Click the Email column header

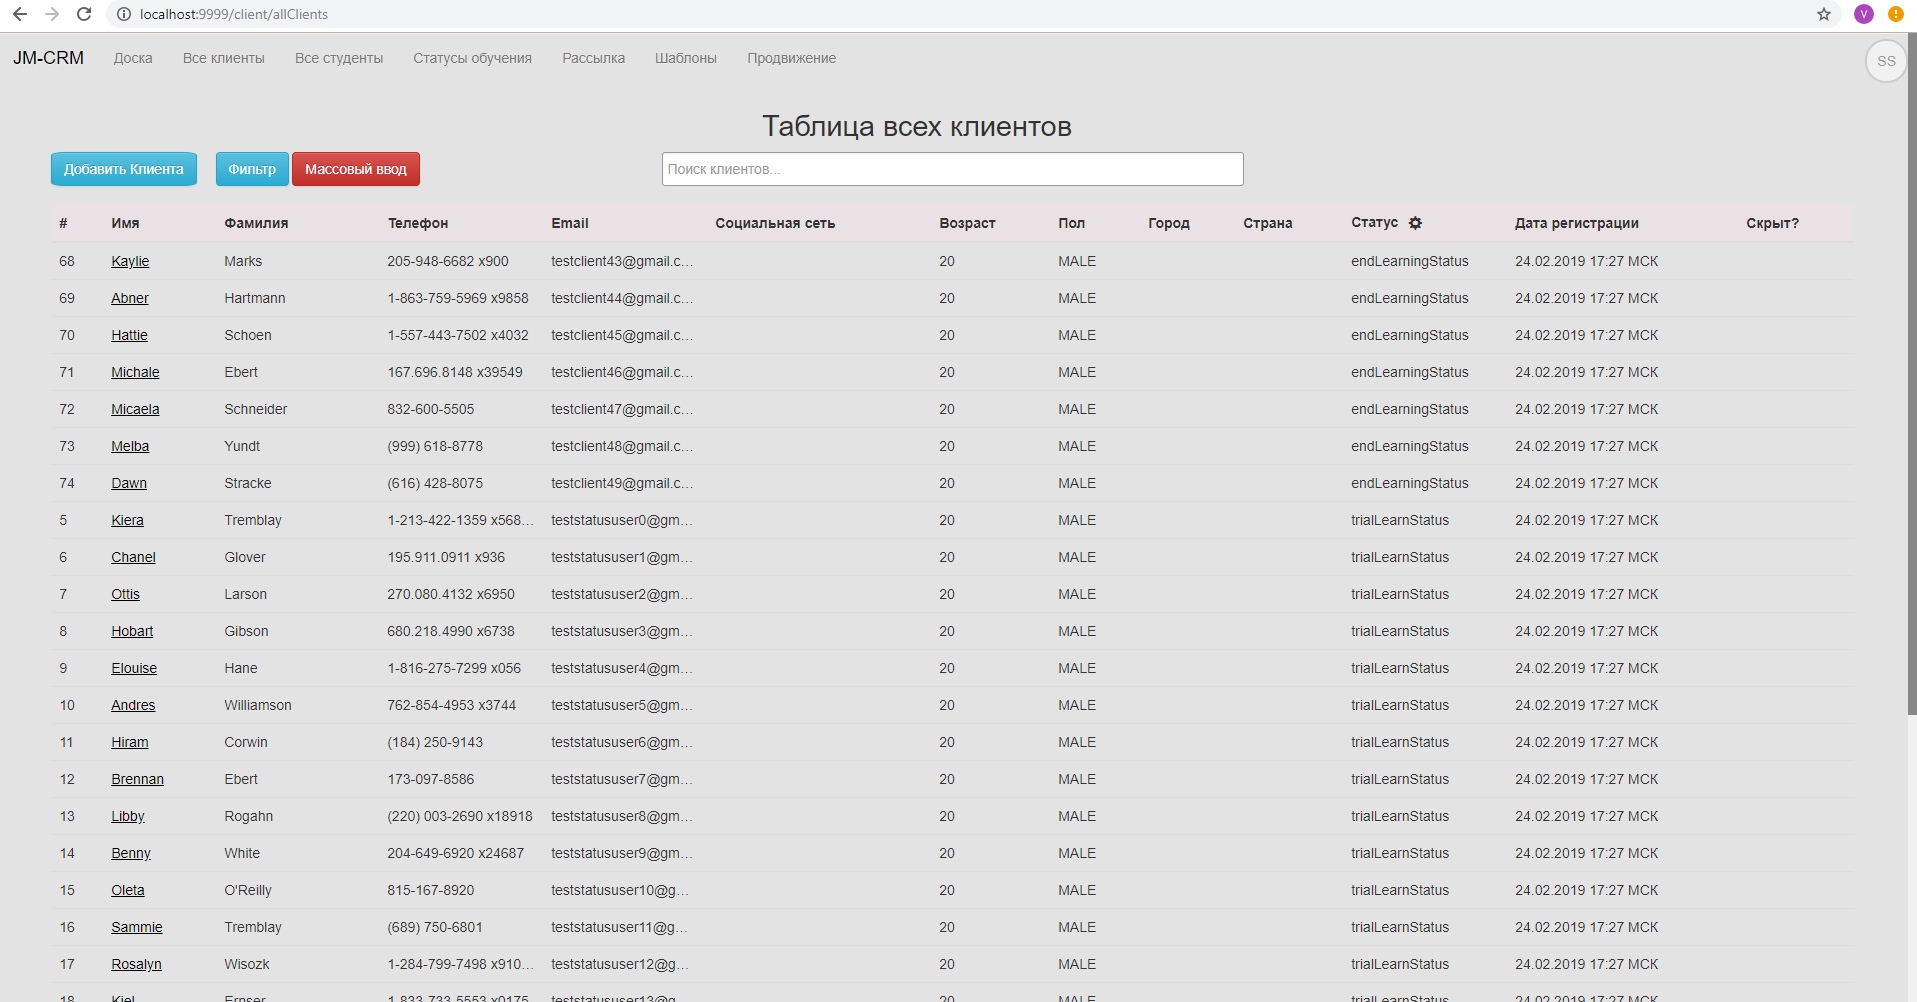click(570, 223)
